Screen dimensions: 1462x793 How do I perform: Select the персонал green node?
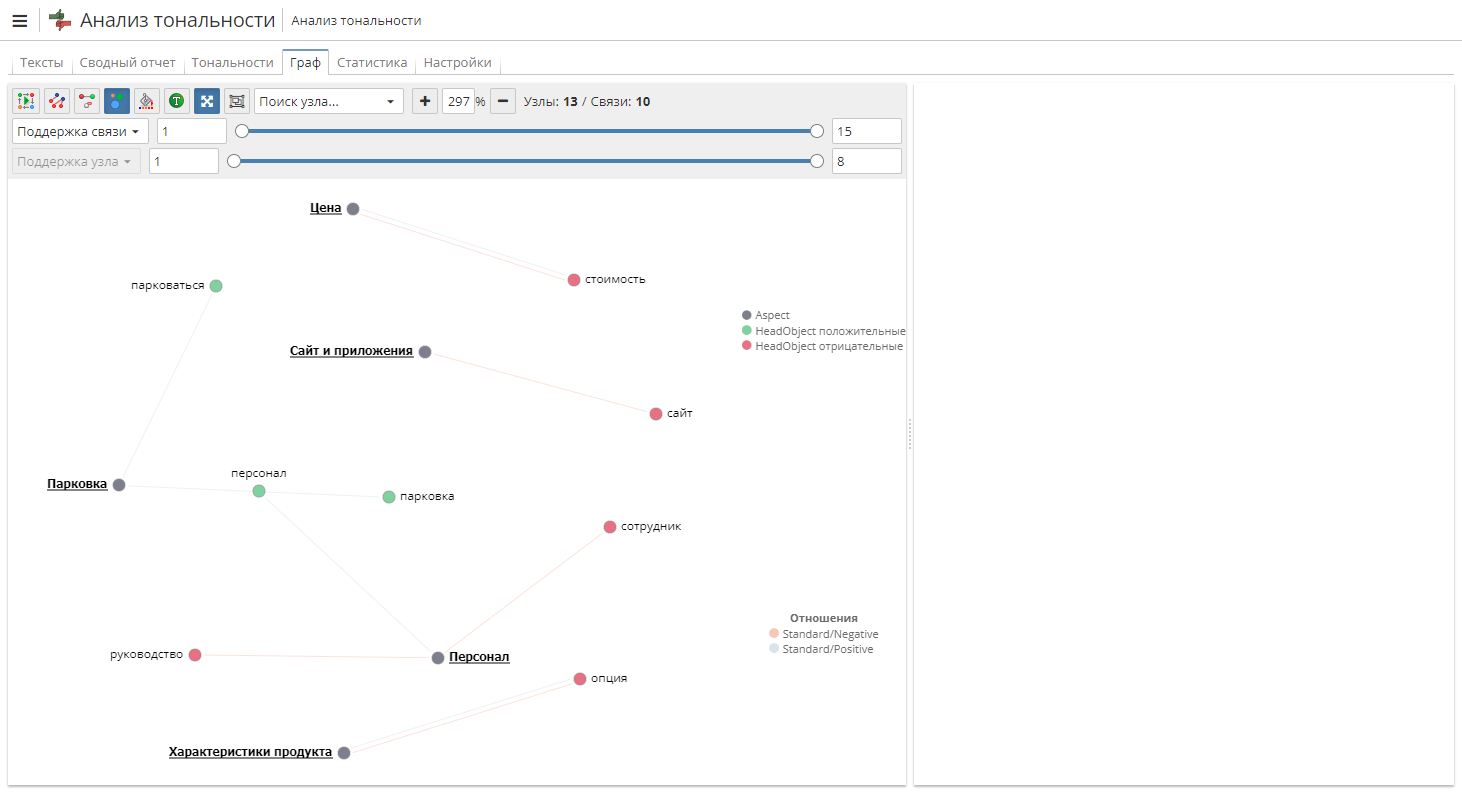(259, 491)
